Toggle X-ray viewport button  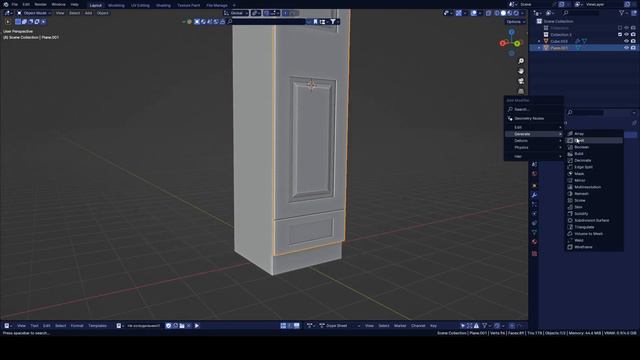(x=489, y=13)
